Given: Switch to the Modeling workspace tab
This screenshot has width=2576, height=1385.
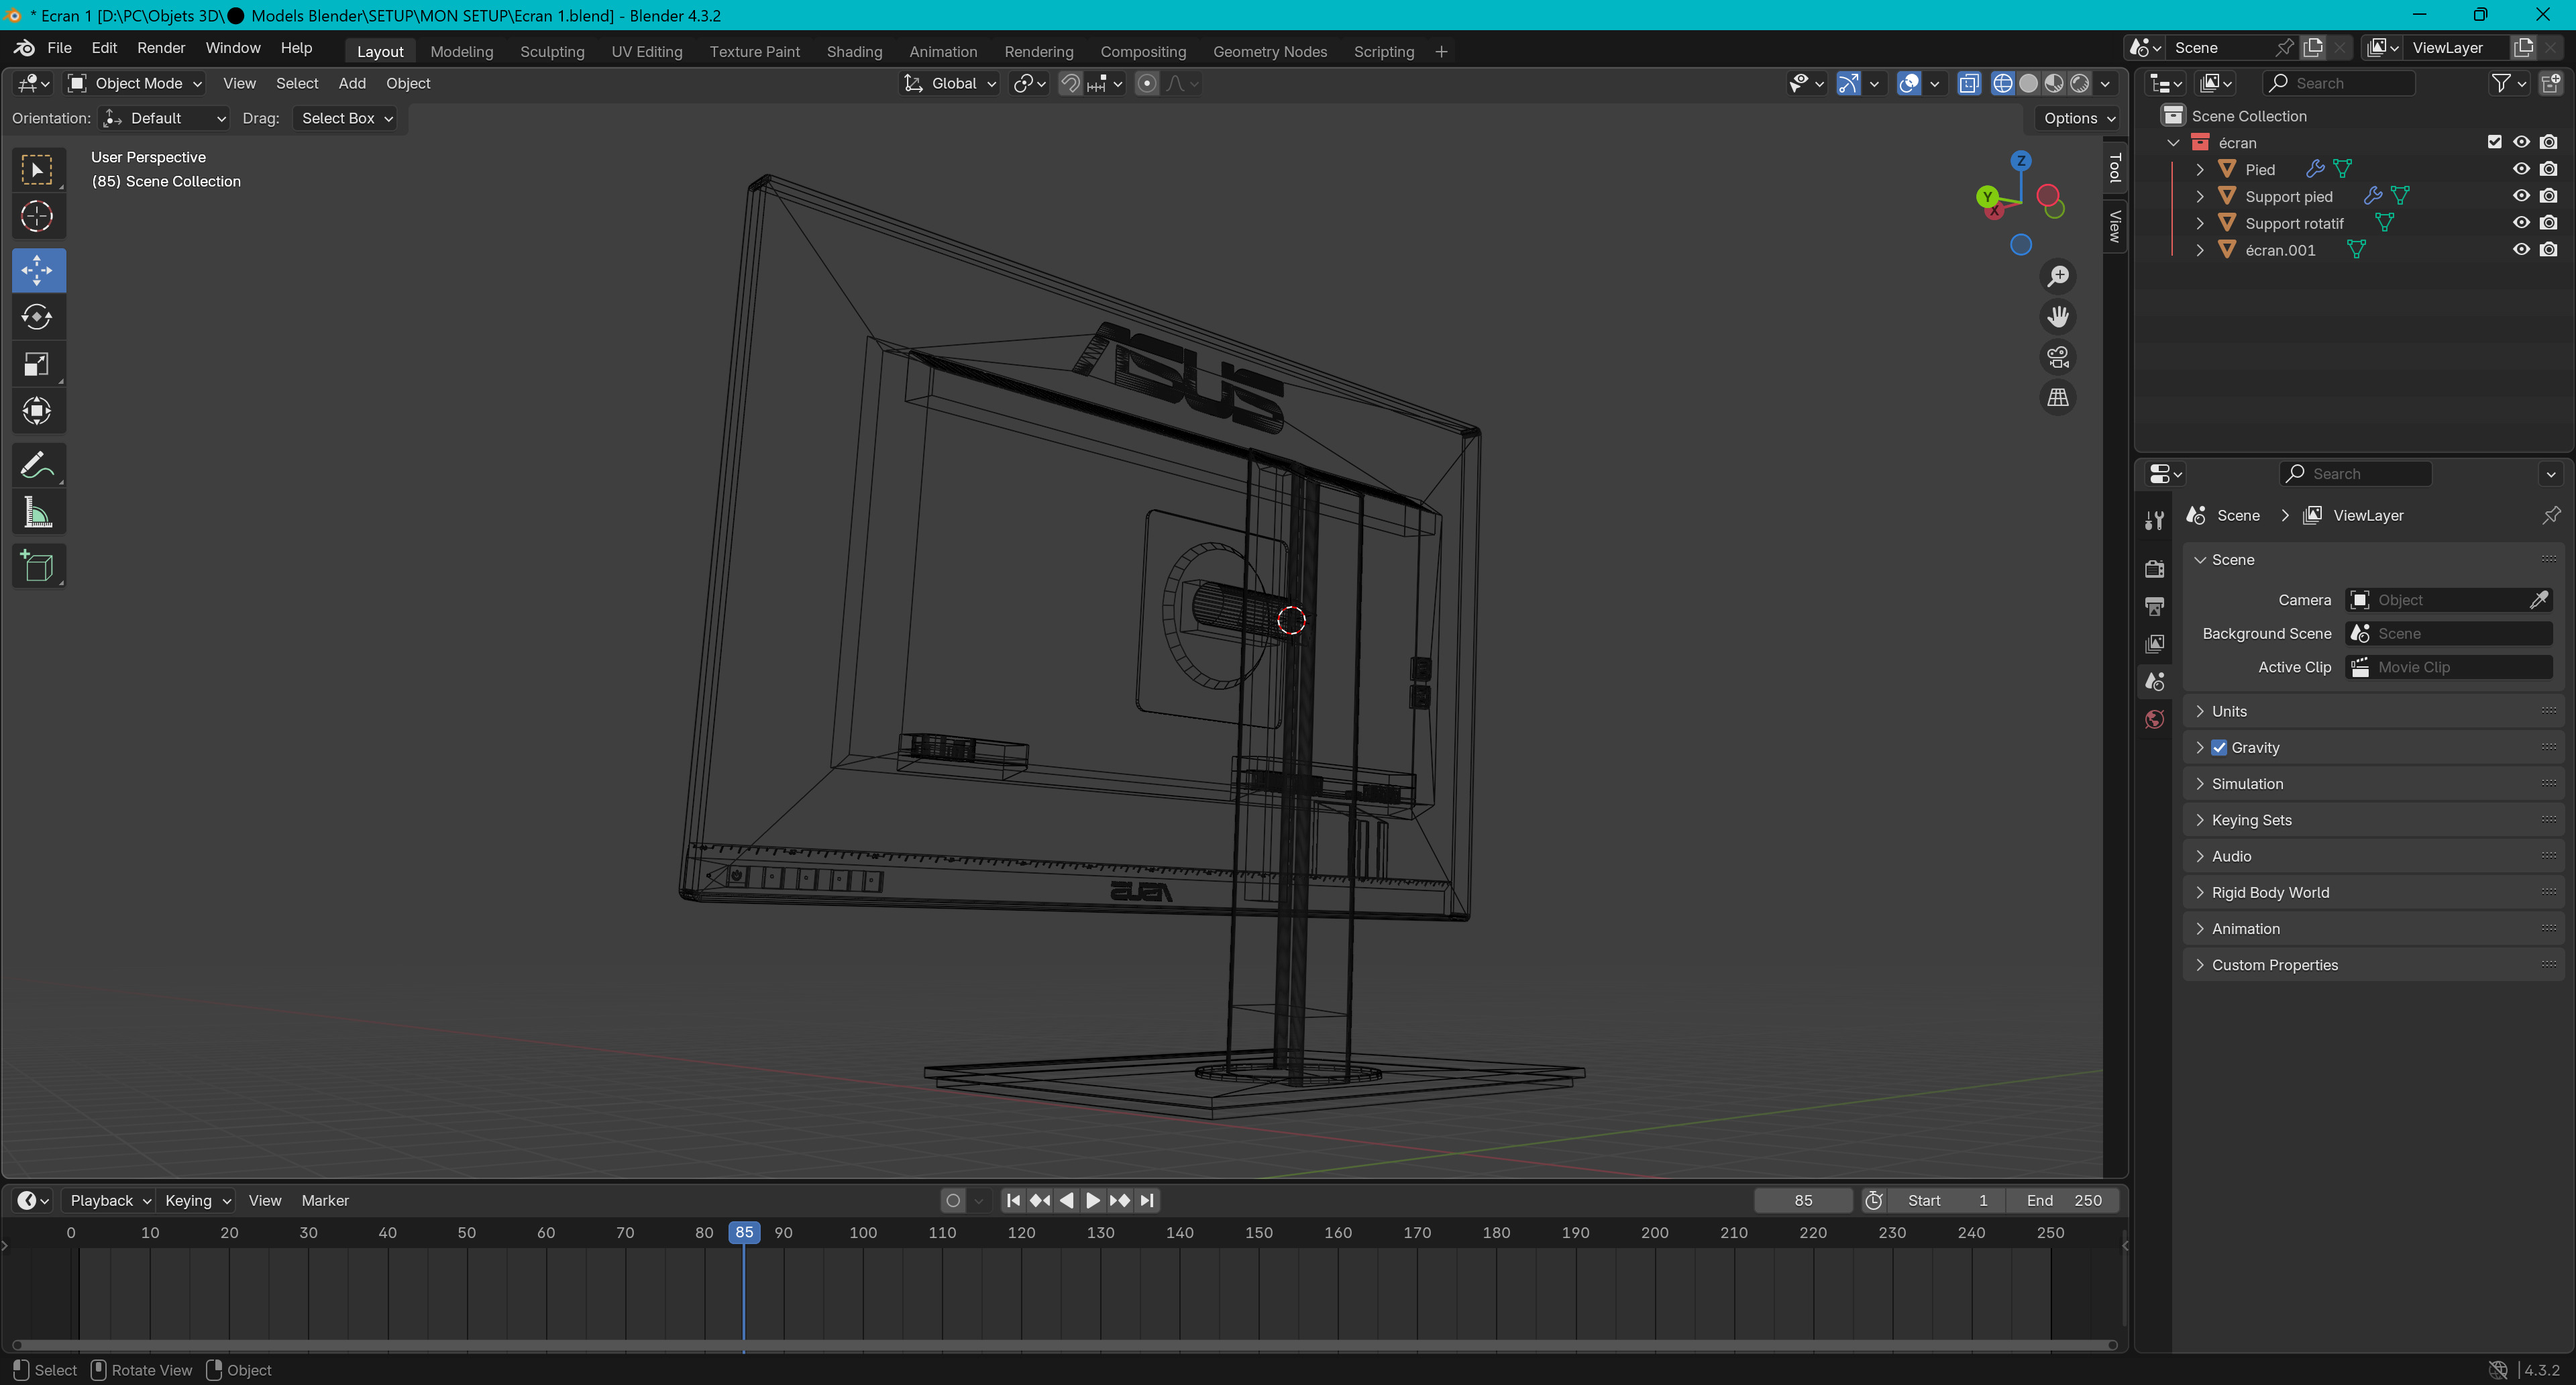Looking at the screenshot, I should point(461,52).
